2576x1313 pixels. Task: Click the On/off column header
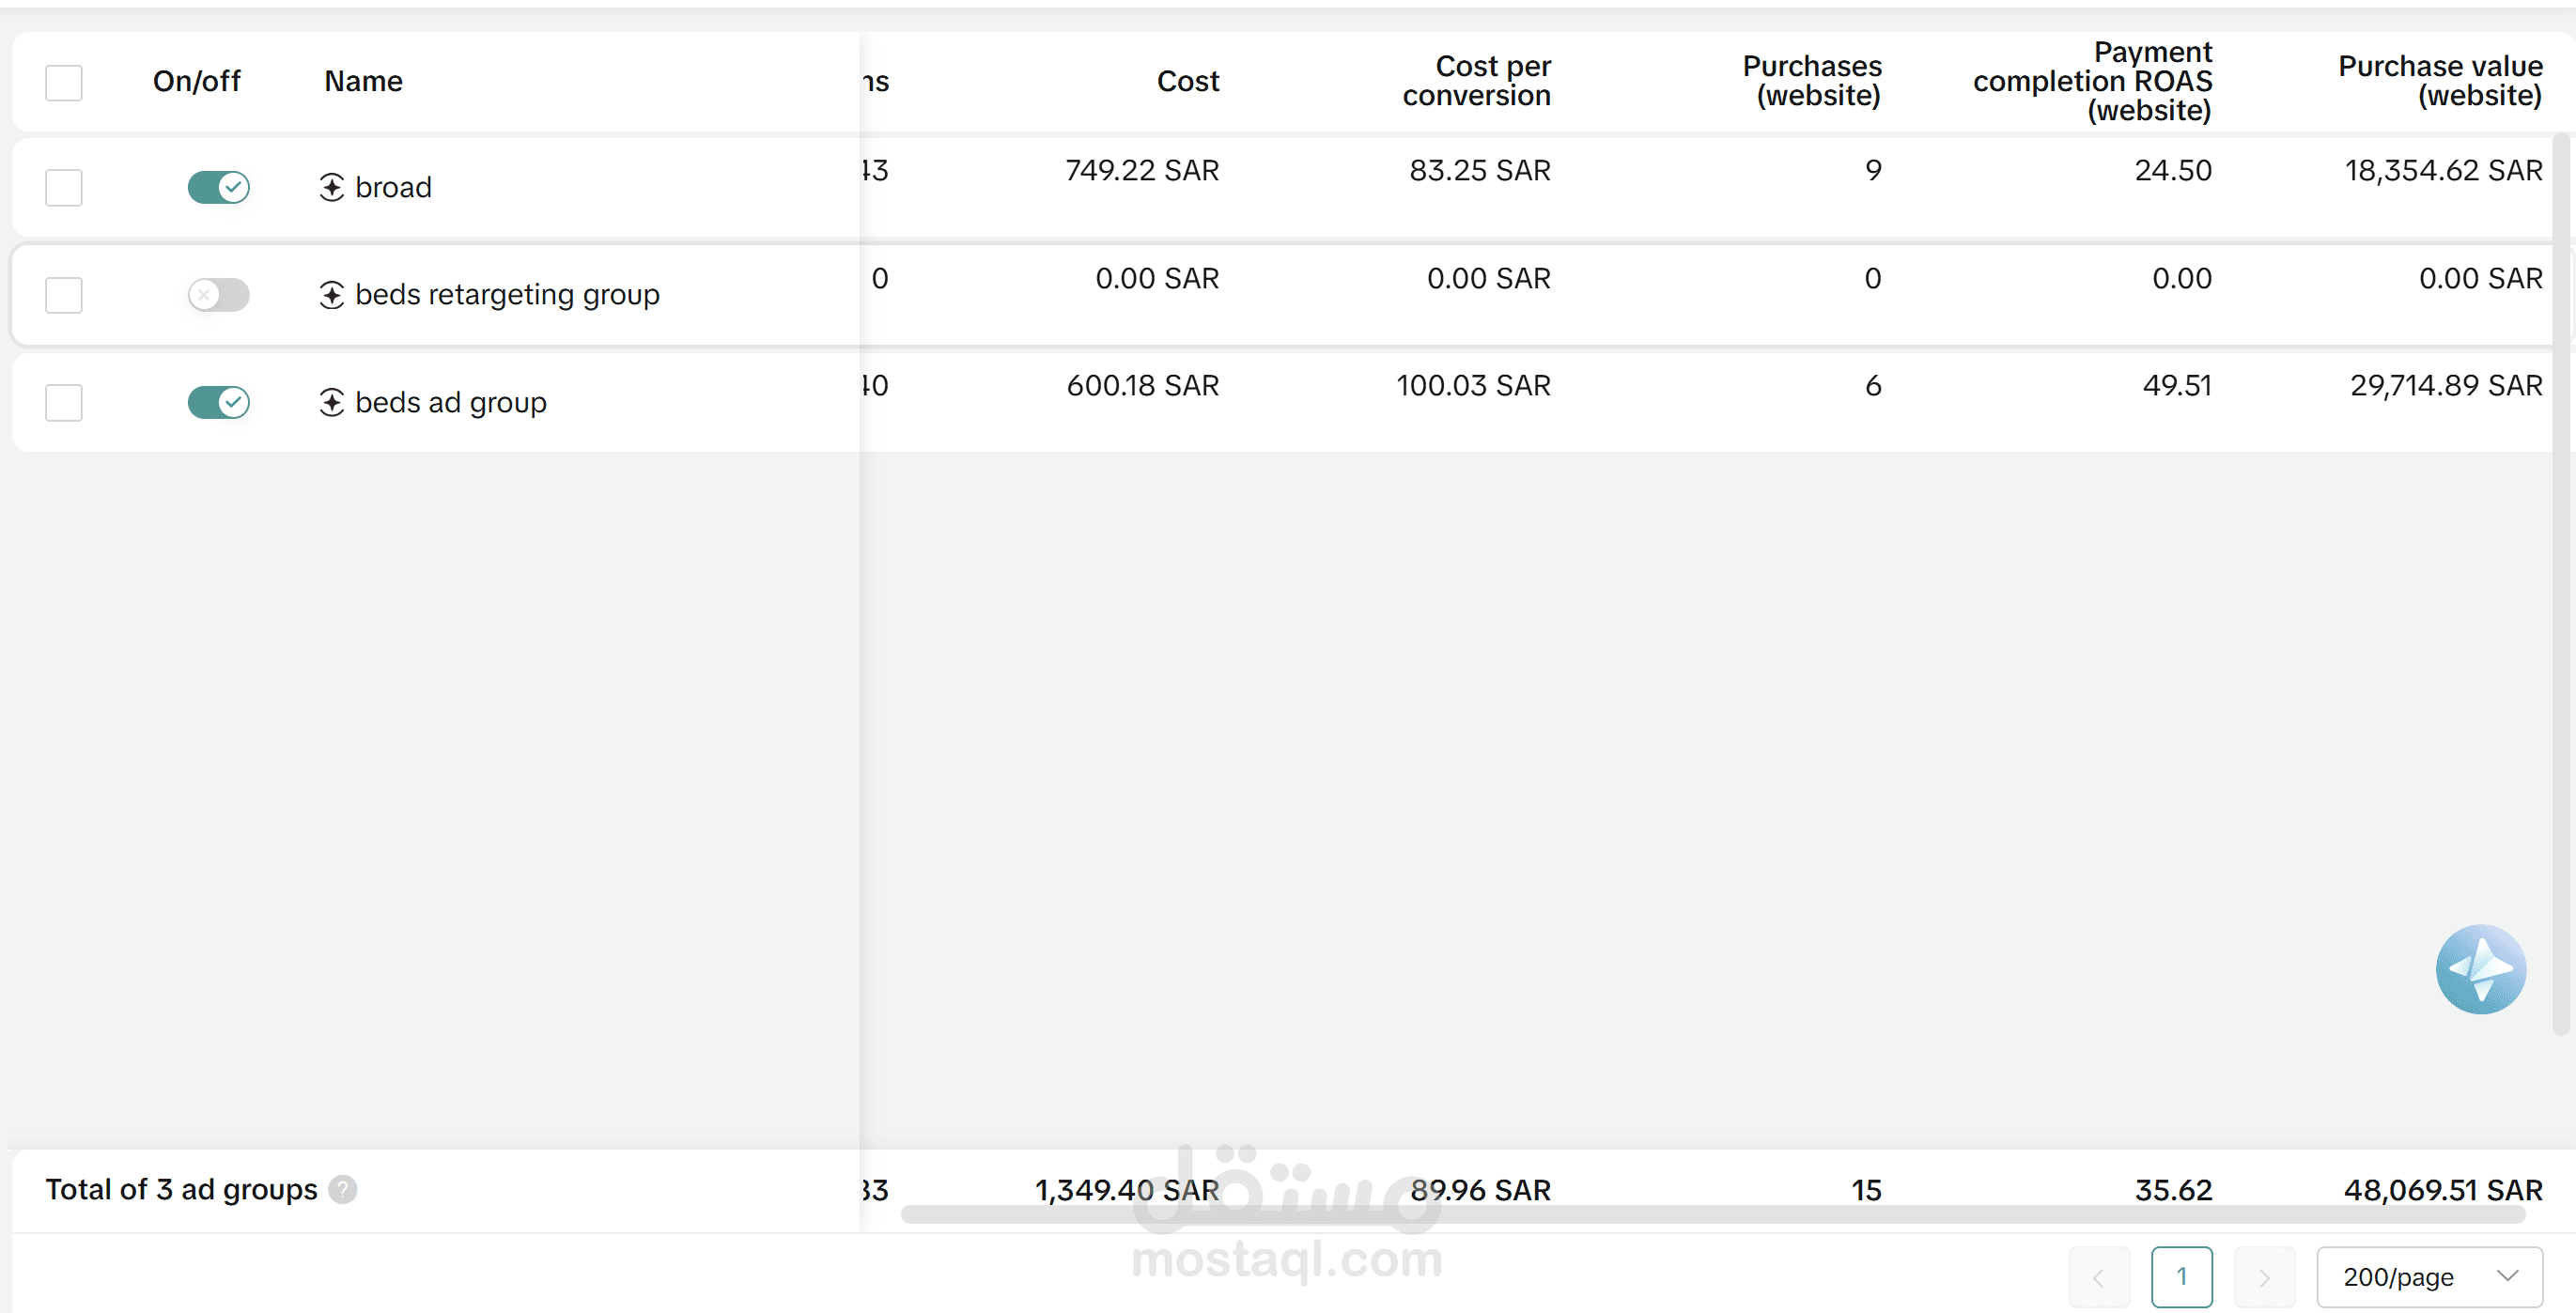196,81
